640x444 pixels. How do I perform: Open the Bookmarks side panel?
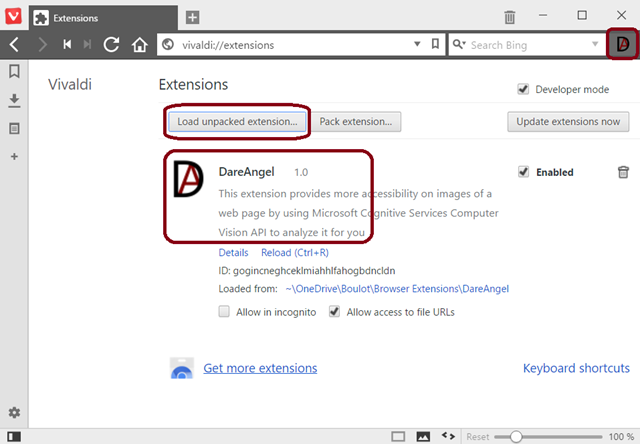pos(14,71)
